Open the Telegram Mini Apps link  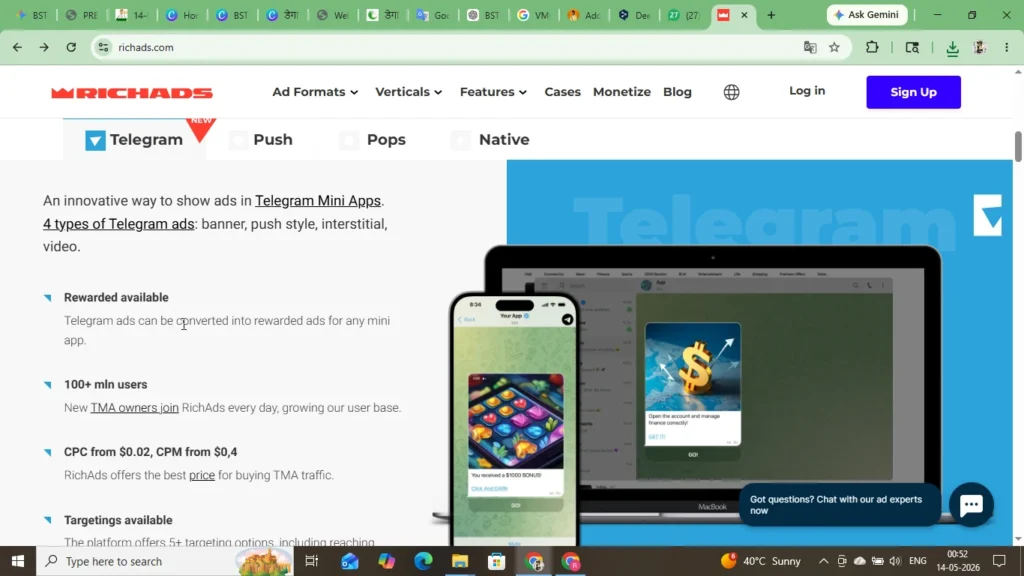(317, 200)
